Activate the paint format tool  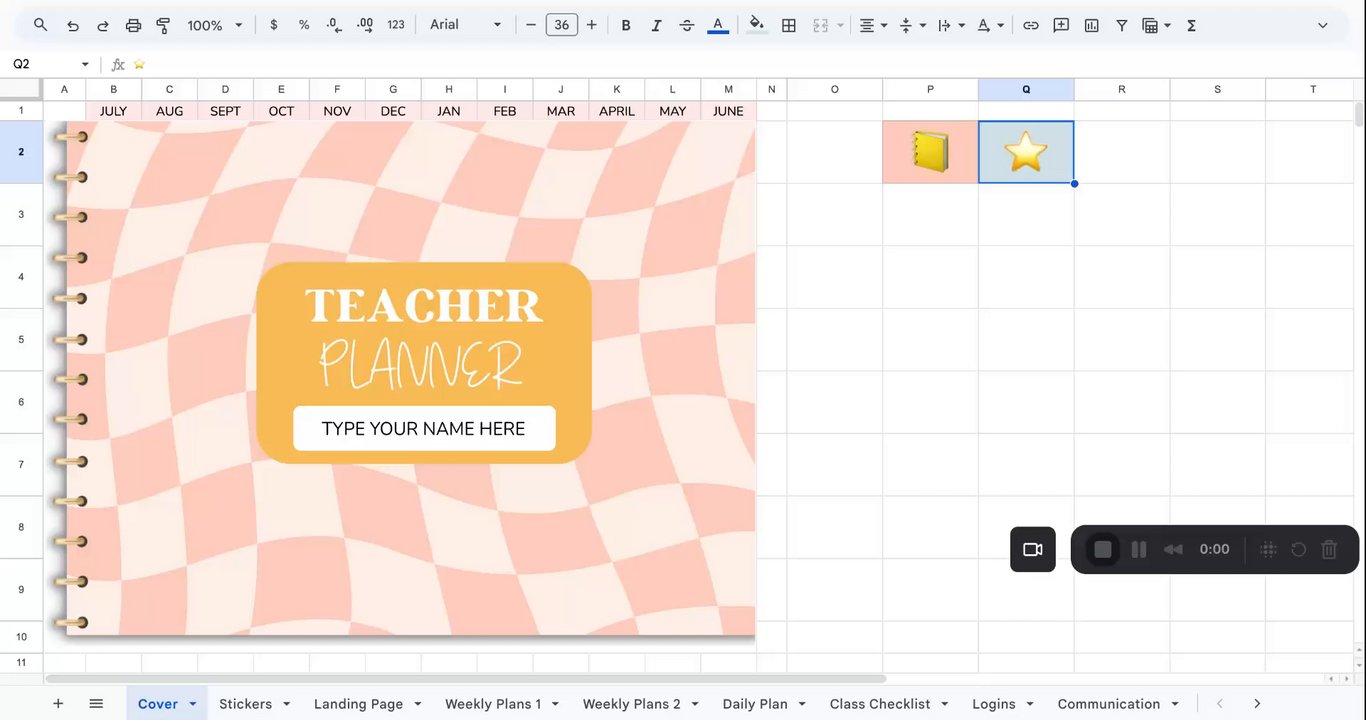point(163,25)
